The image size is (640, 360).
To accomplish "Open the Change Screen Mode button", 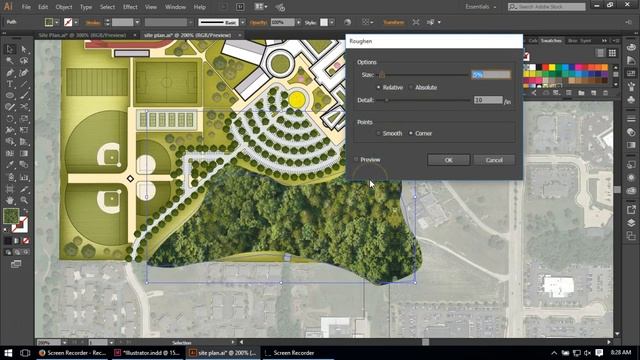I will (16, 264).
